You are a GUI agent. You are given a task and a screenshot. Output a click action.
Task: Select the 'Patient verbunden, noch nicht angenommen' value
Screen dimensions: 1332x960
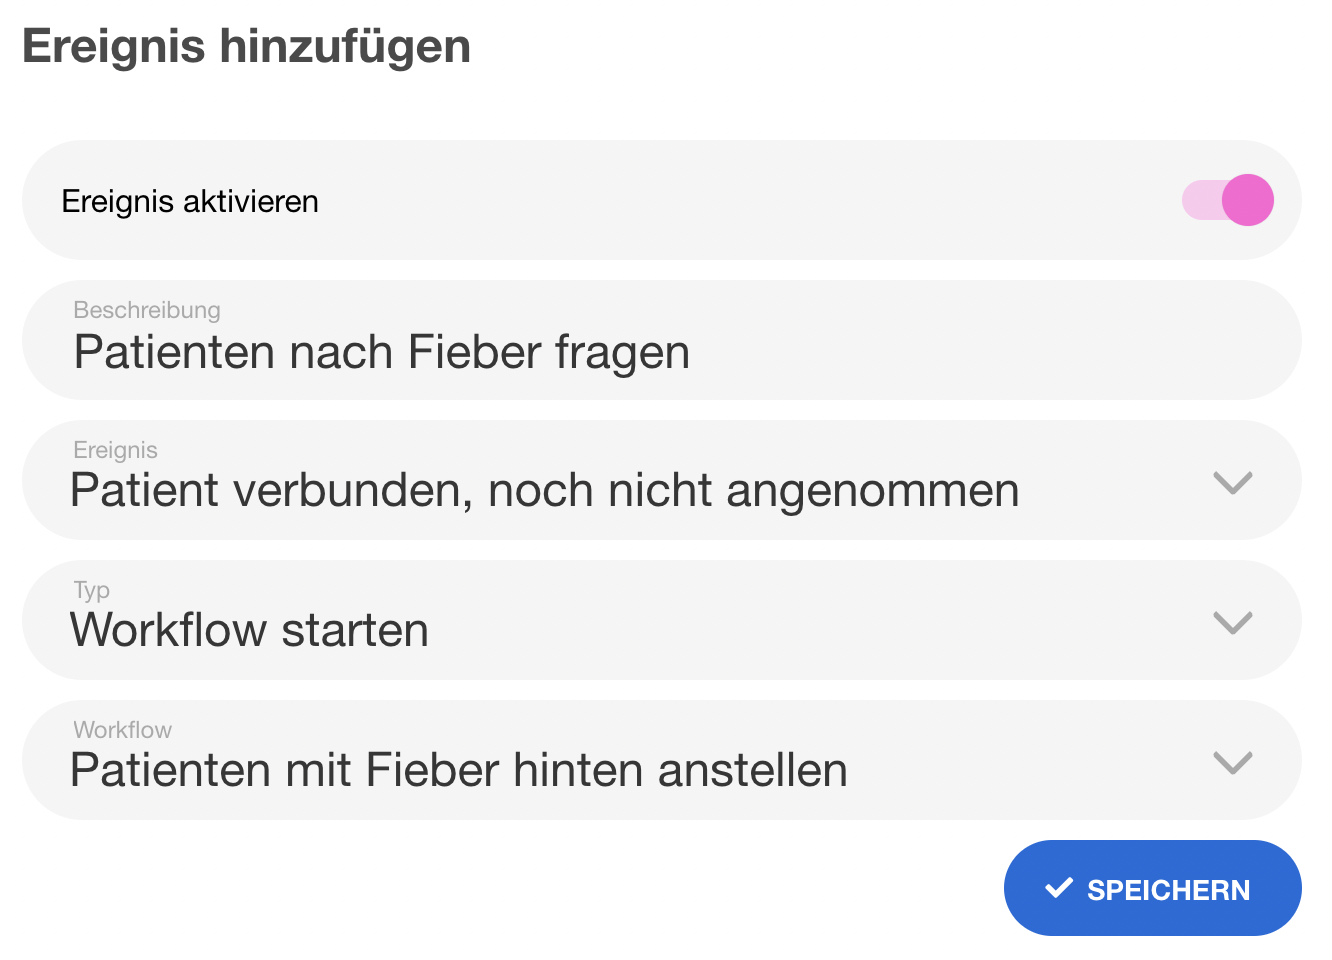[545, 491]
